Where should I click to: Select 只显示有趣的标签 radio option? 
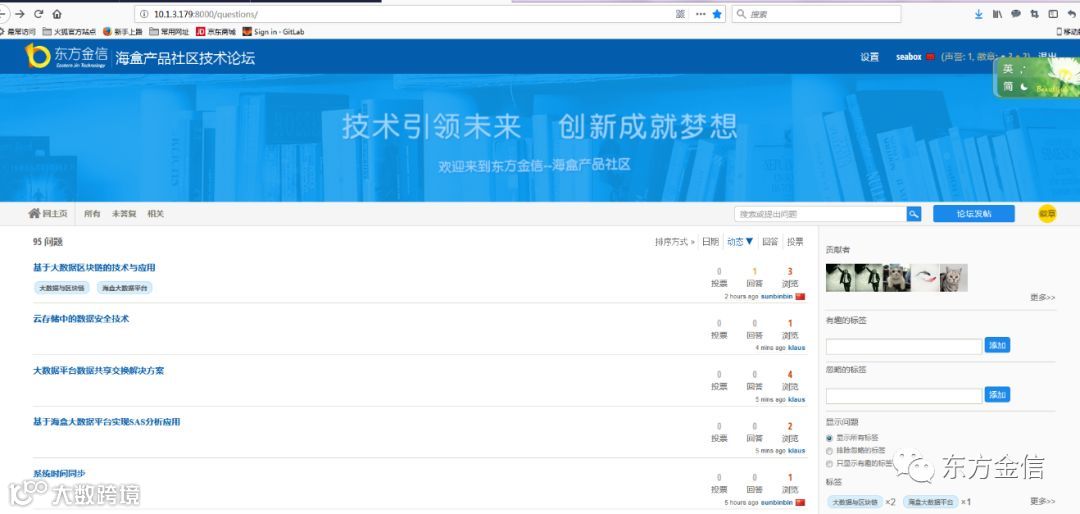[829, 463]
